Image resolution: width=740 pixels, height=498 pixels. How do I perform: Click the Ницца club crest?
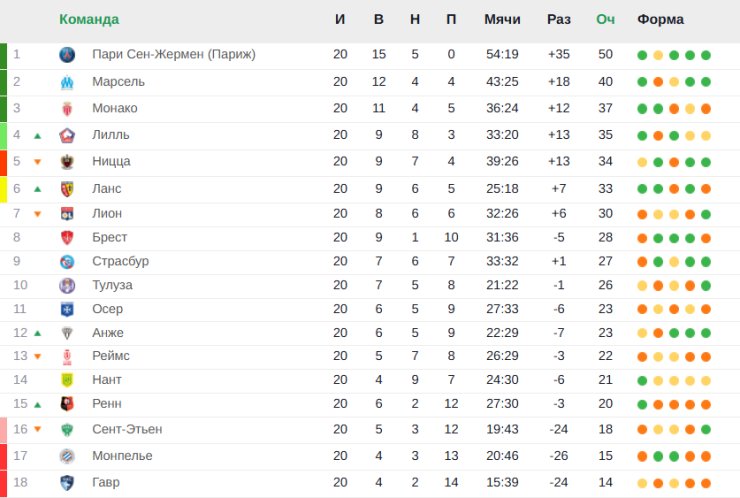[67, 162]
